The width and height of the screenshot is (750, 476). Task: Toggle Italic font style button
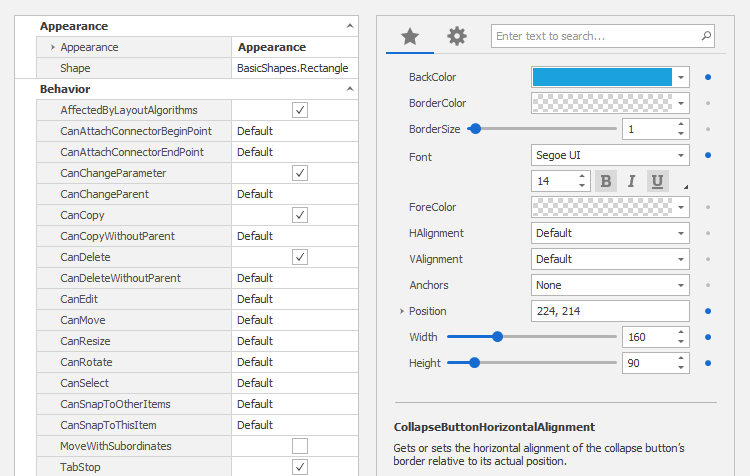[631, 181]
